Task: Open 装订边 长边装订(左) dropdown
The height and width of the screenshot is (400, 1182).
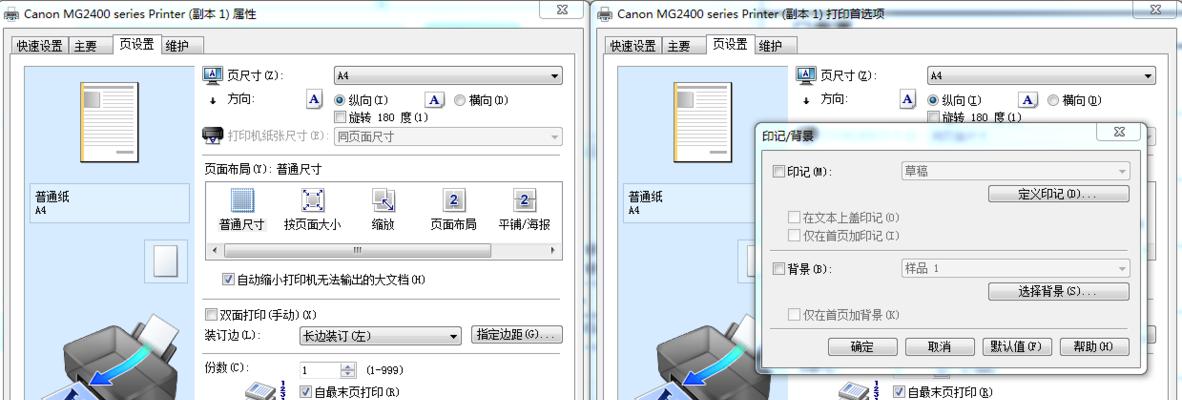Action: coord(380,336)
